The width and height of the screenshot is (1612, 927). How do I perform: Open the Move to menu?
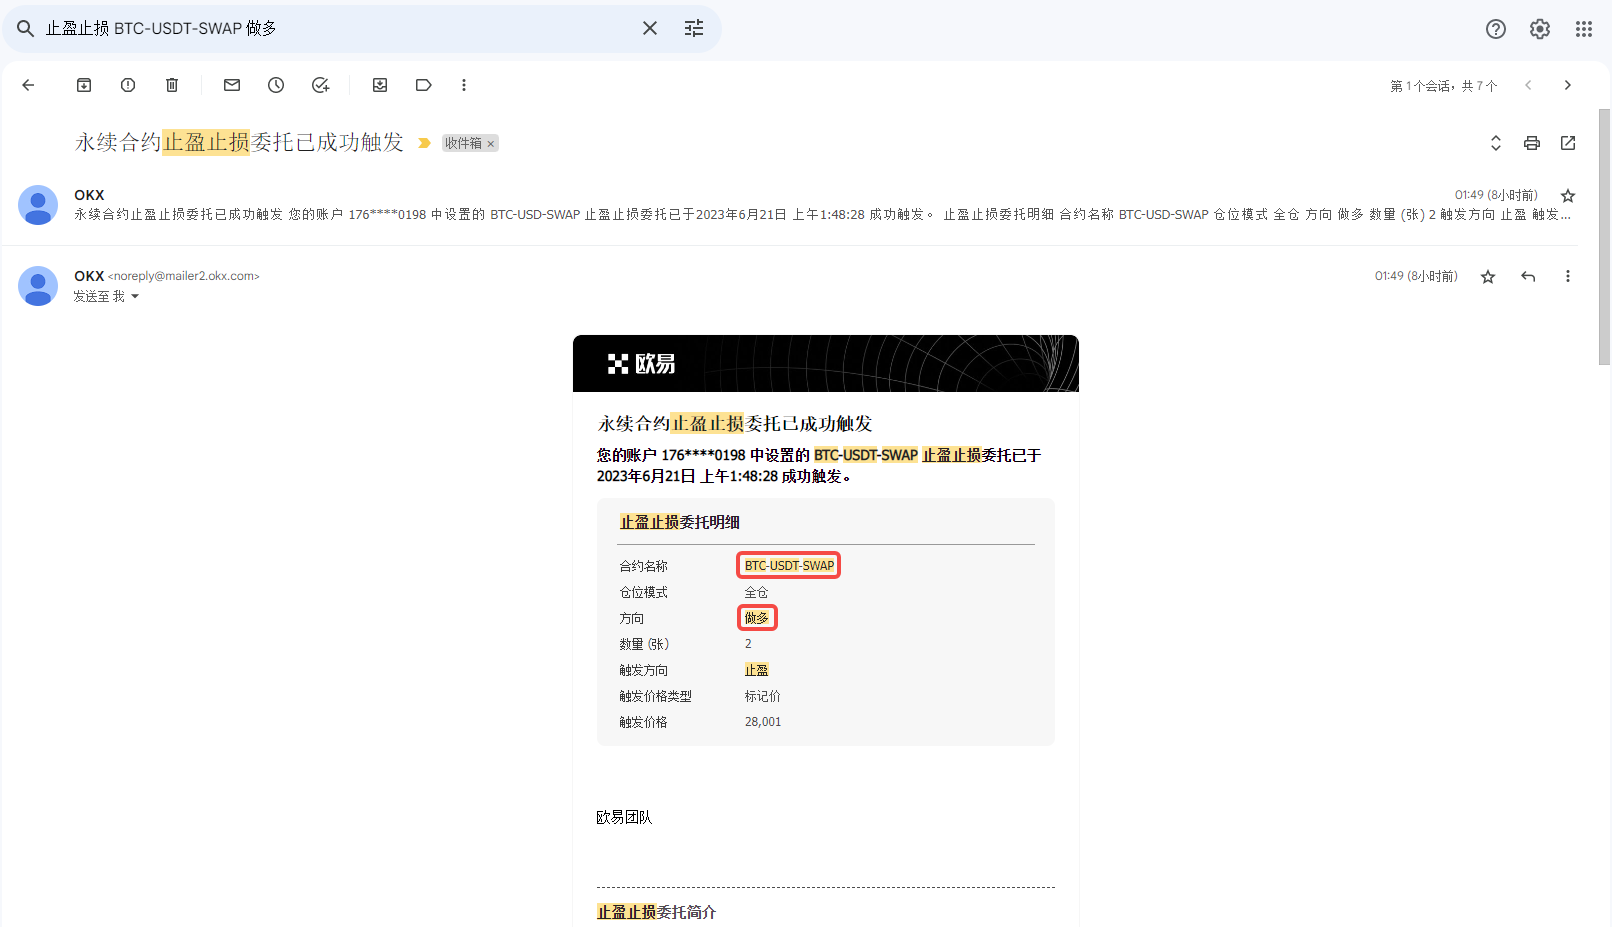point(380,85)
